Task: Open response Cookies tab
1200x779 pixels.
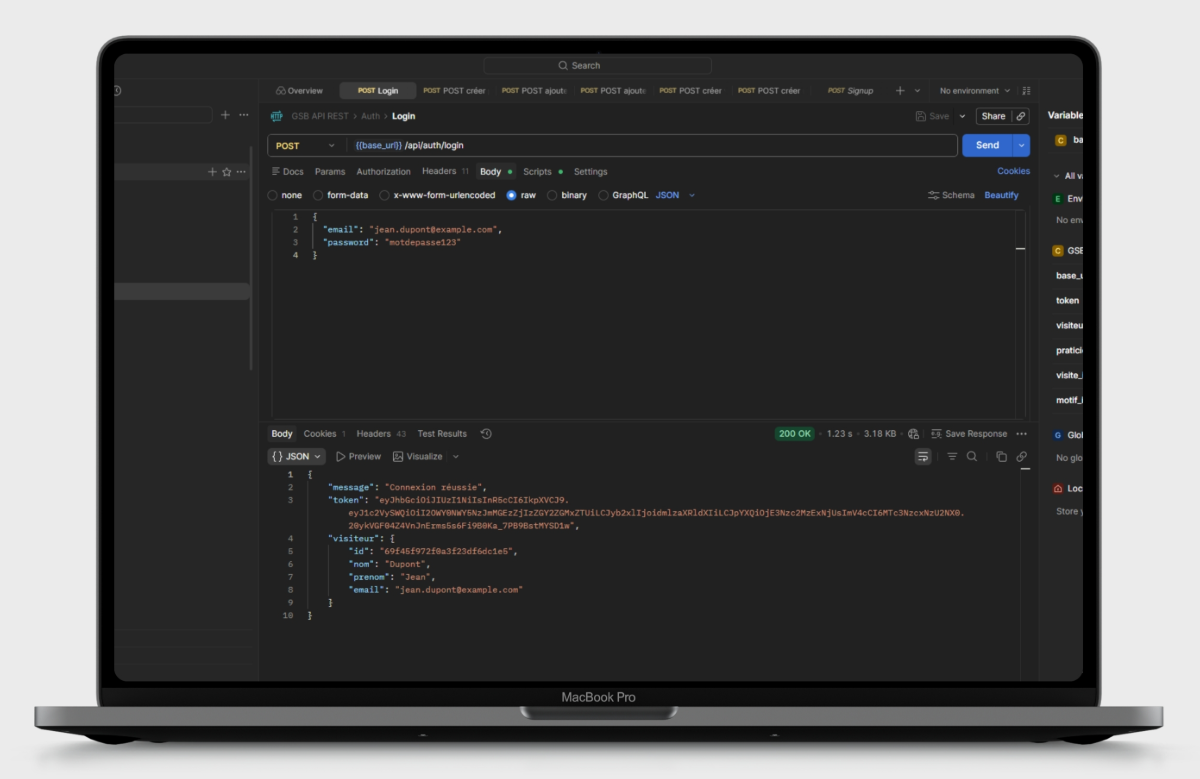Action: pyautogui.click(x=324, y=434)
